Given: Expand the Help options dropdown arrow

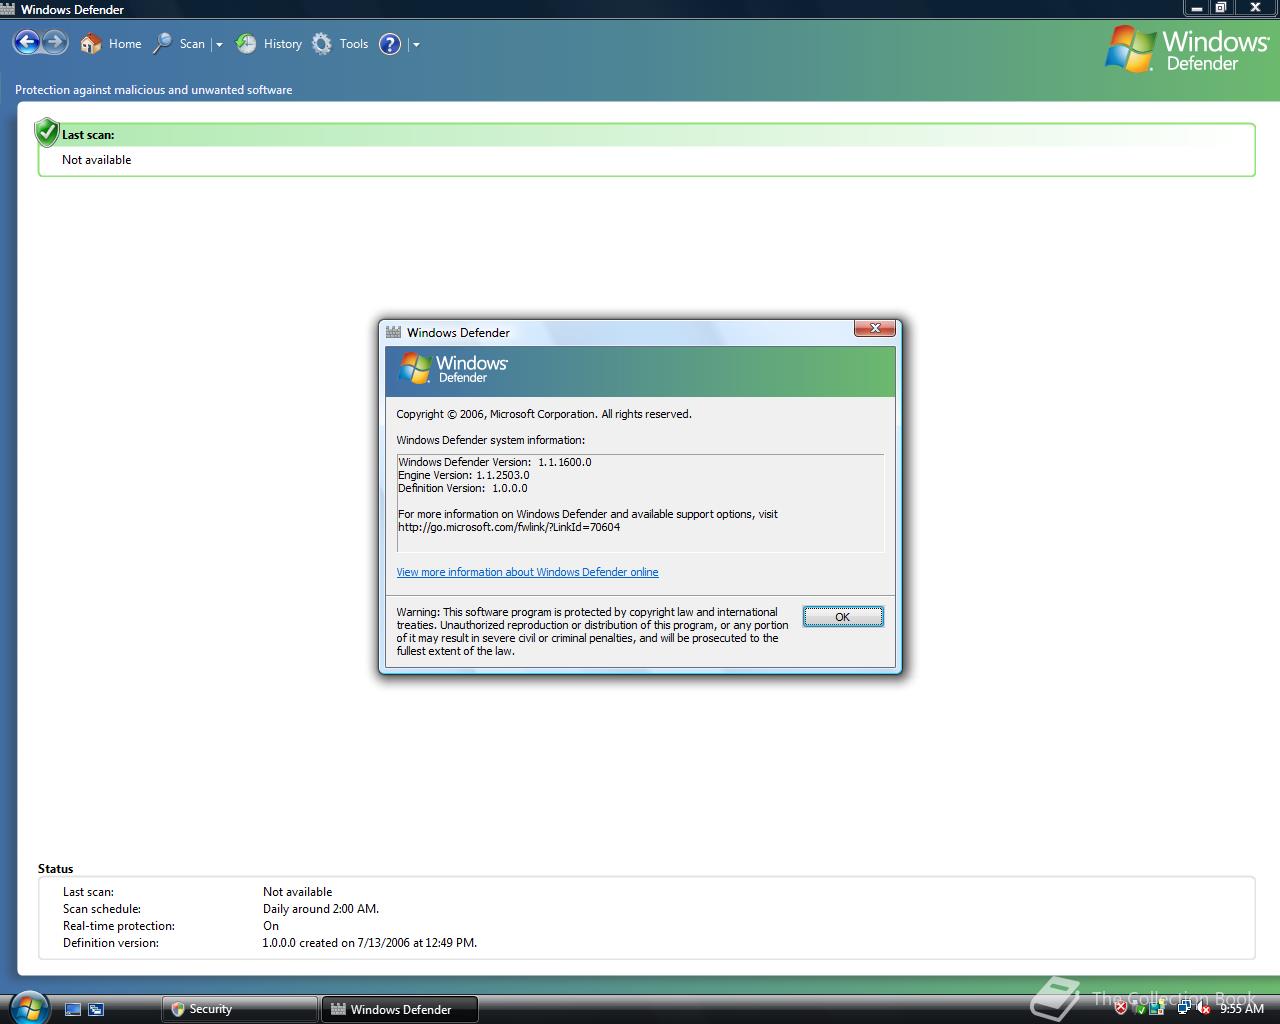Looking at the screenshot, I should pos(416,44).
